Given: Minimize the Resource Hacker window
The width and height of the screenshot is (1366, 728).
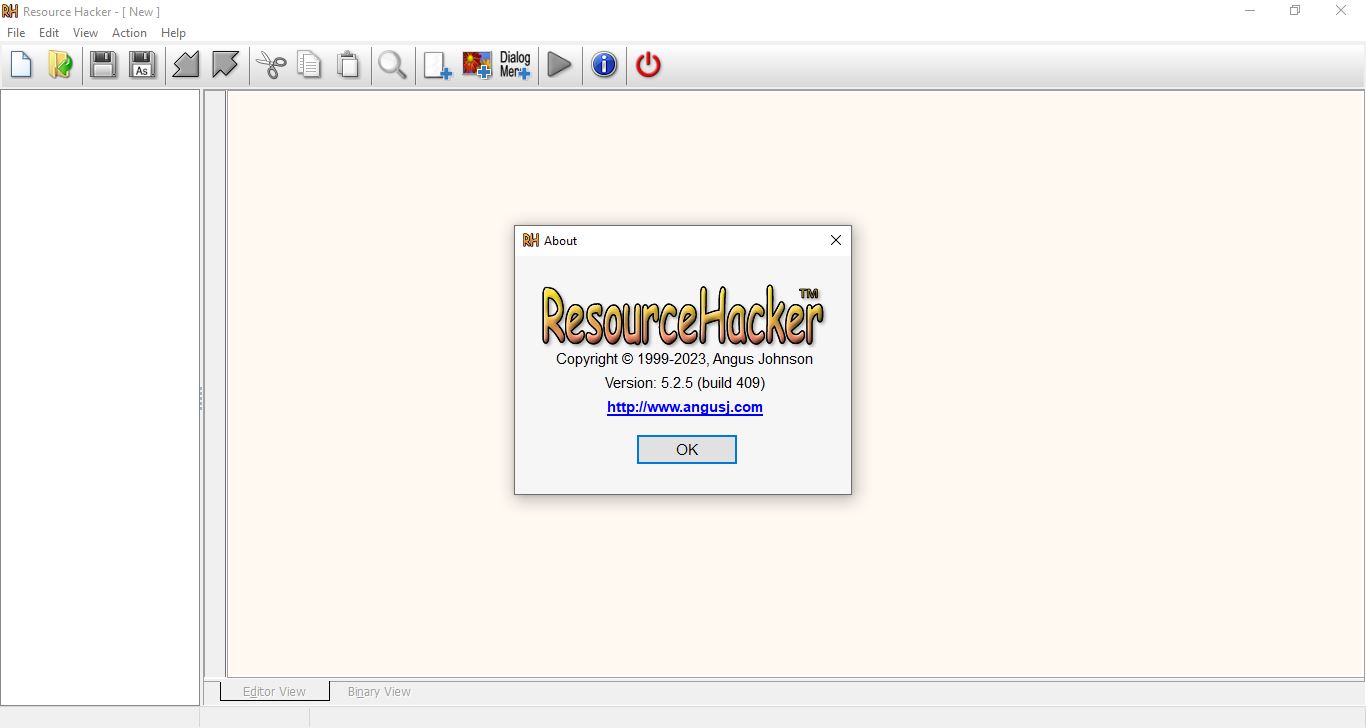Looking at the screenshot, I should pos(1250,11).
